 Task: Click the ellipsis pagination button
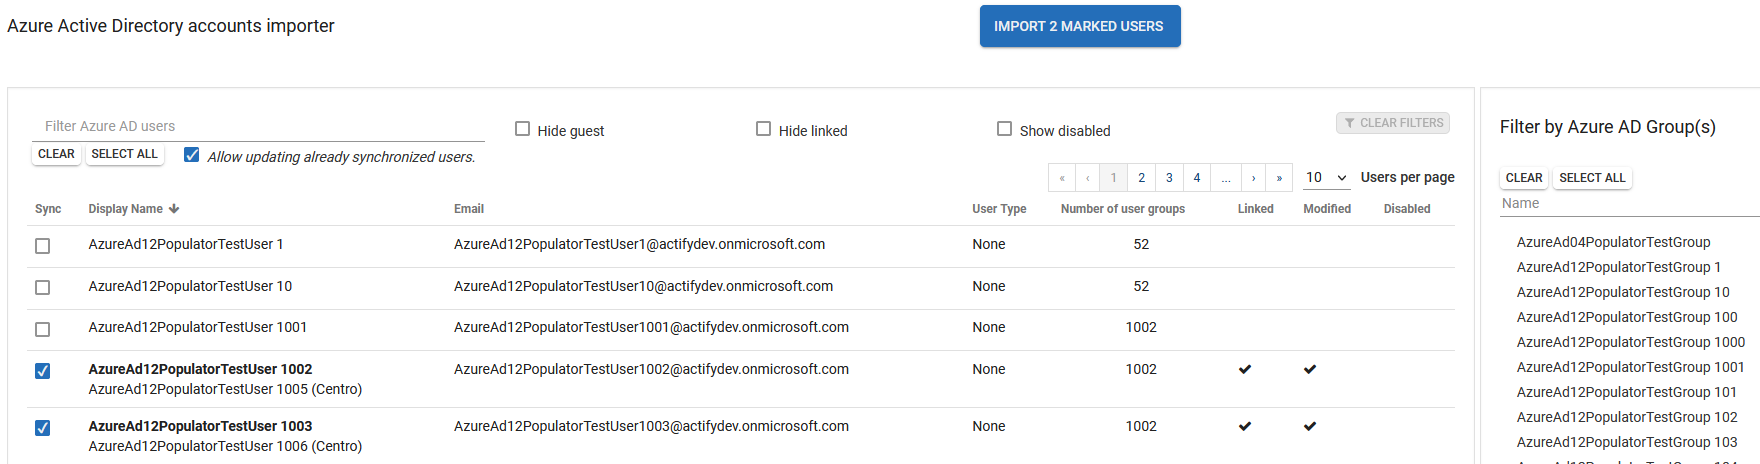pos(1225,178)
